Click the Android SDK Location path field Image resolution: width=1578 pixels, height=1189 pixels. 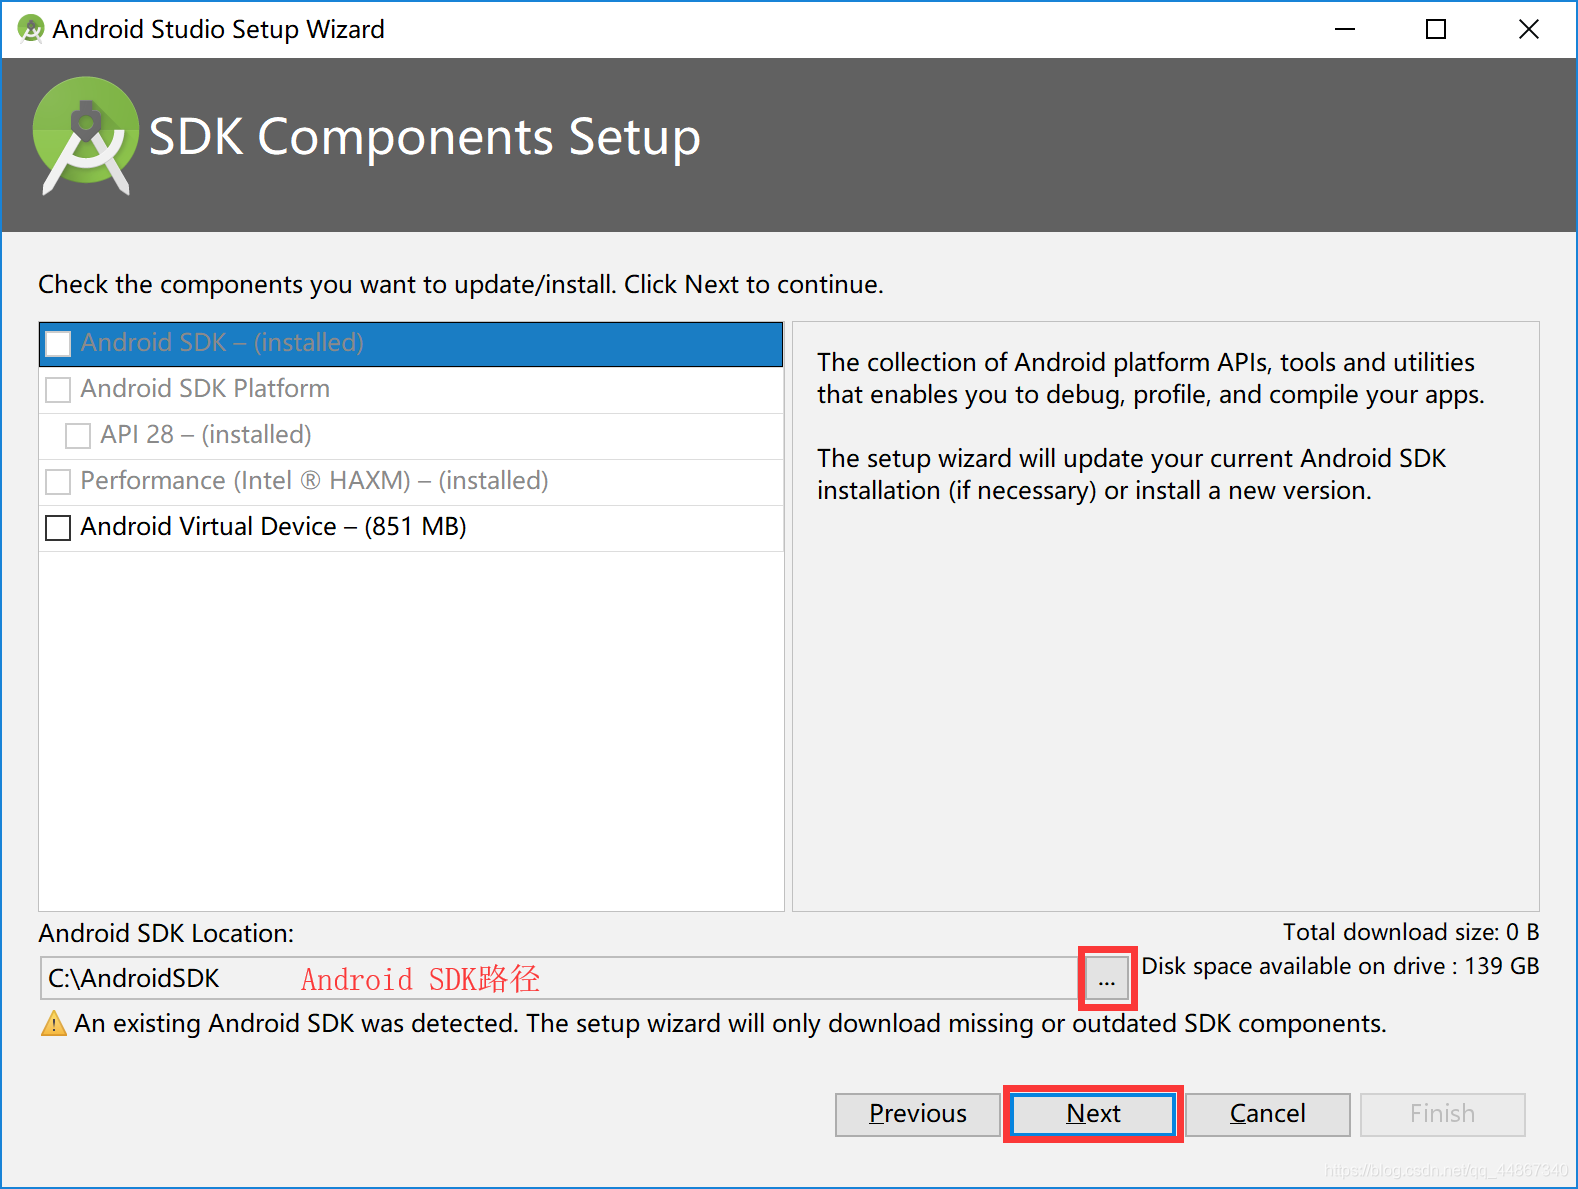point(560,978)
